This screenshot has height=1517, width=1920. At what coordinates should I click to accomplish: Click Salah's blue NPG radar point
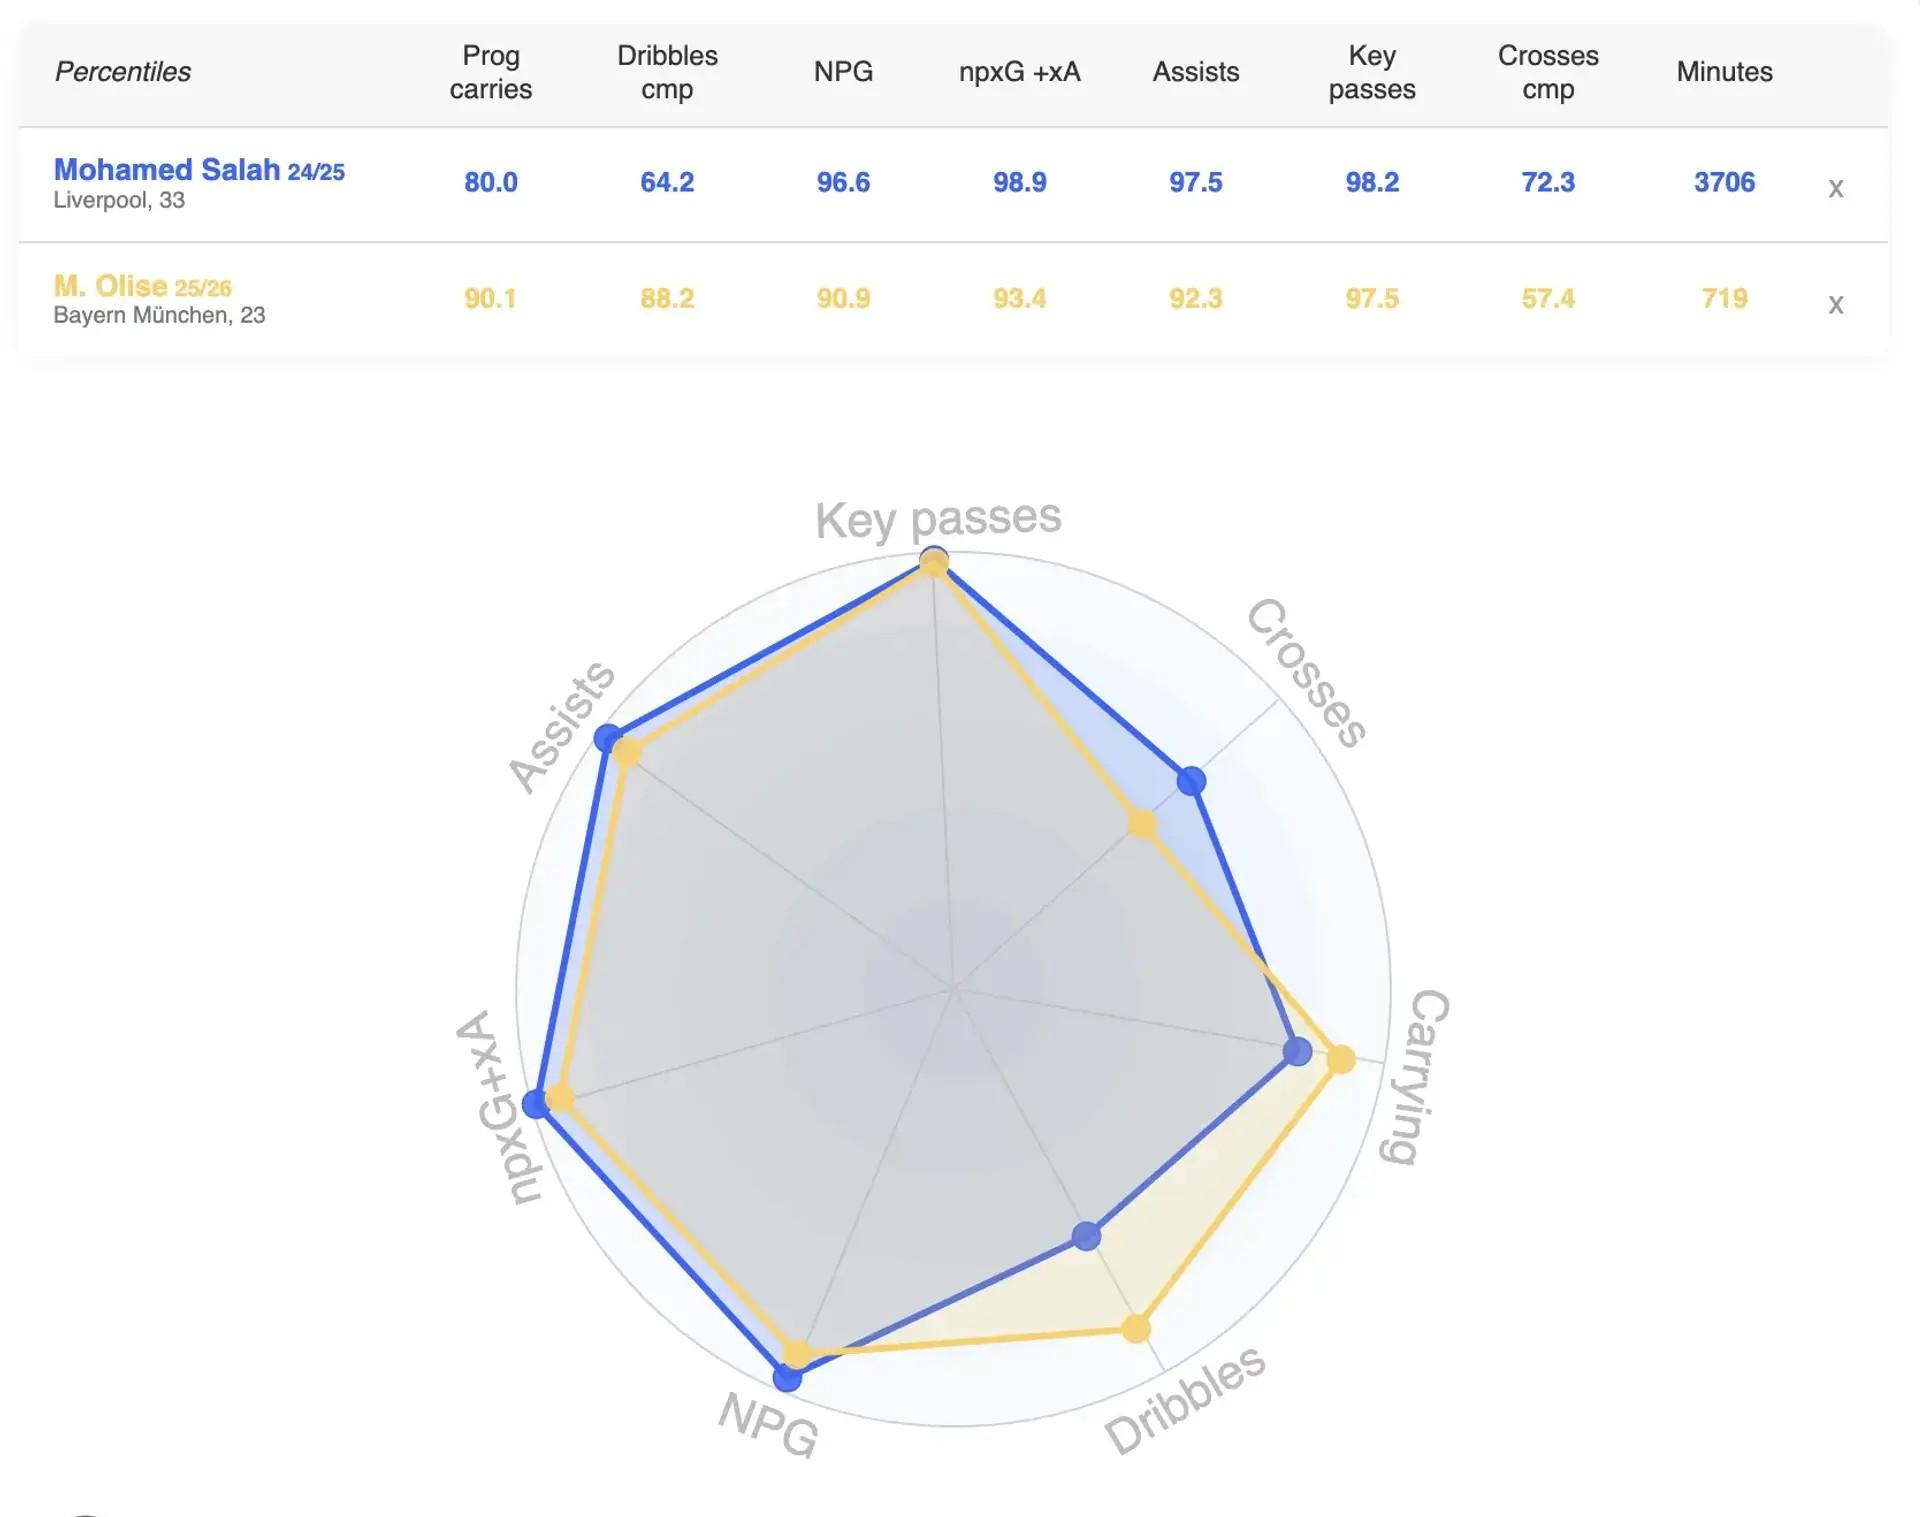(x=787, y=1378)
